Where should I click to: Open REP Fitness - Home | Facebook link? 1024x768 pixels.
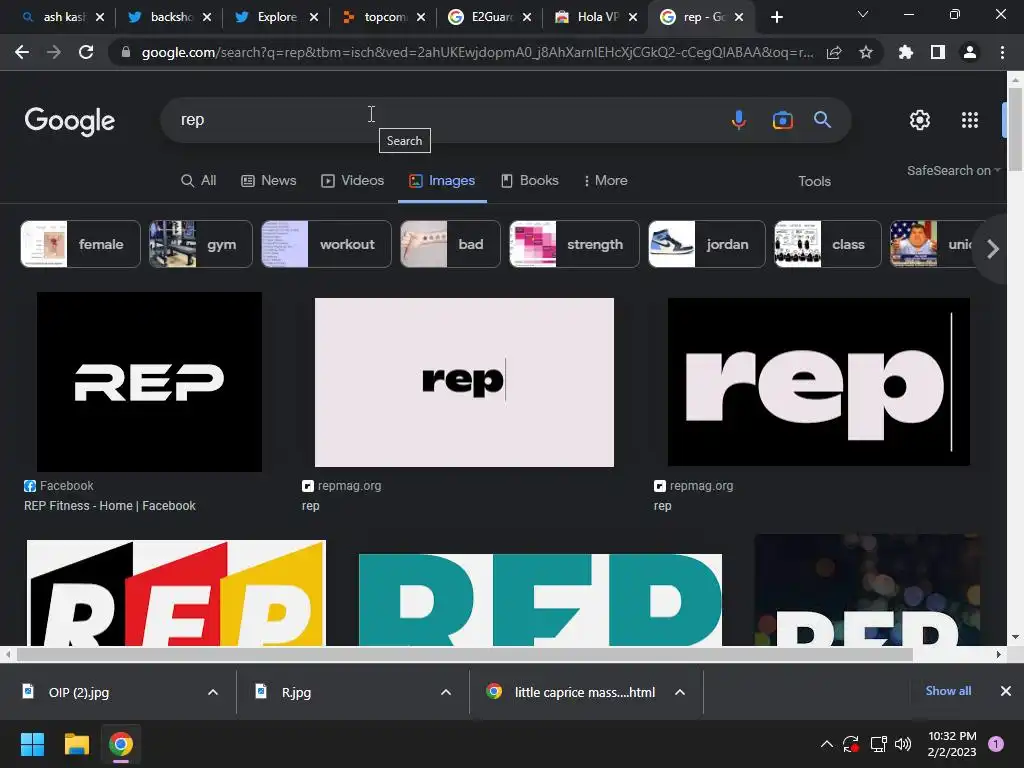(110, 505)
